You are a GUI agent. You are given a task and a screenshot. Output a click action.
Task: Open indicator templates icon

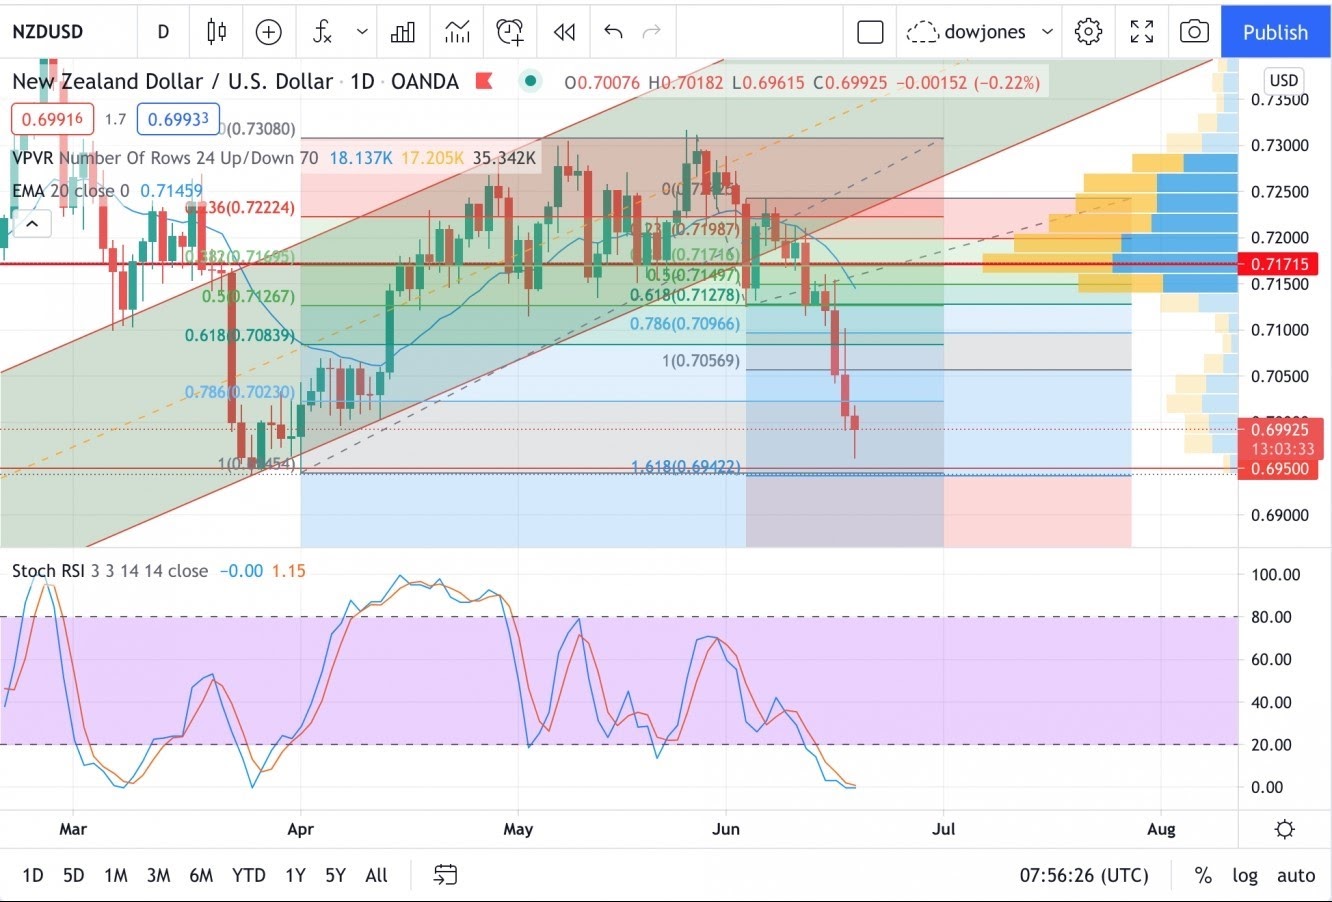click(457, 32)
